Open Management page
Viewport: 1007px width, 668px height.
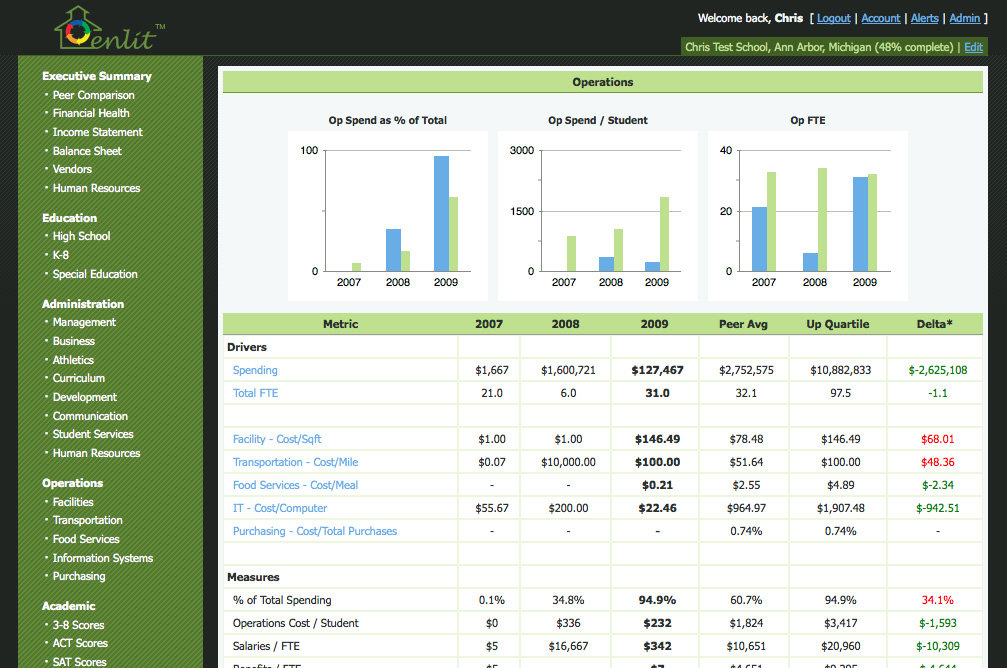click(84, 322)
